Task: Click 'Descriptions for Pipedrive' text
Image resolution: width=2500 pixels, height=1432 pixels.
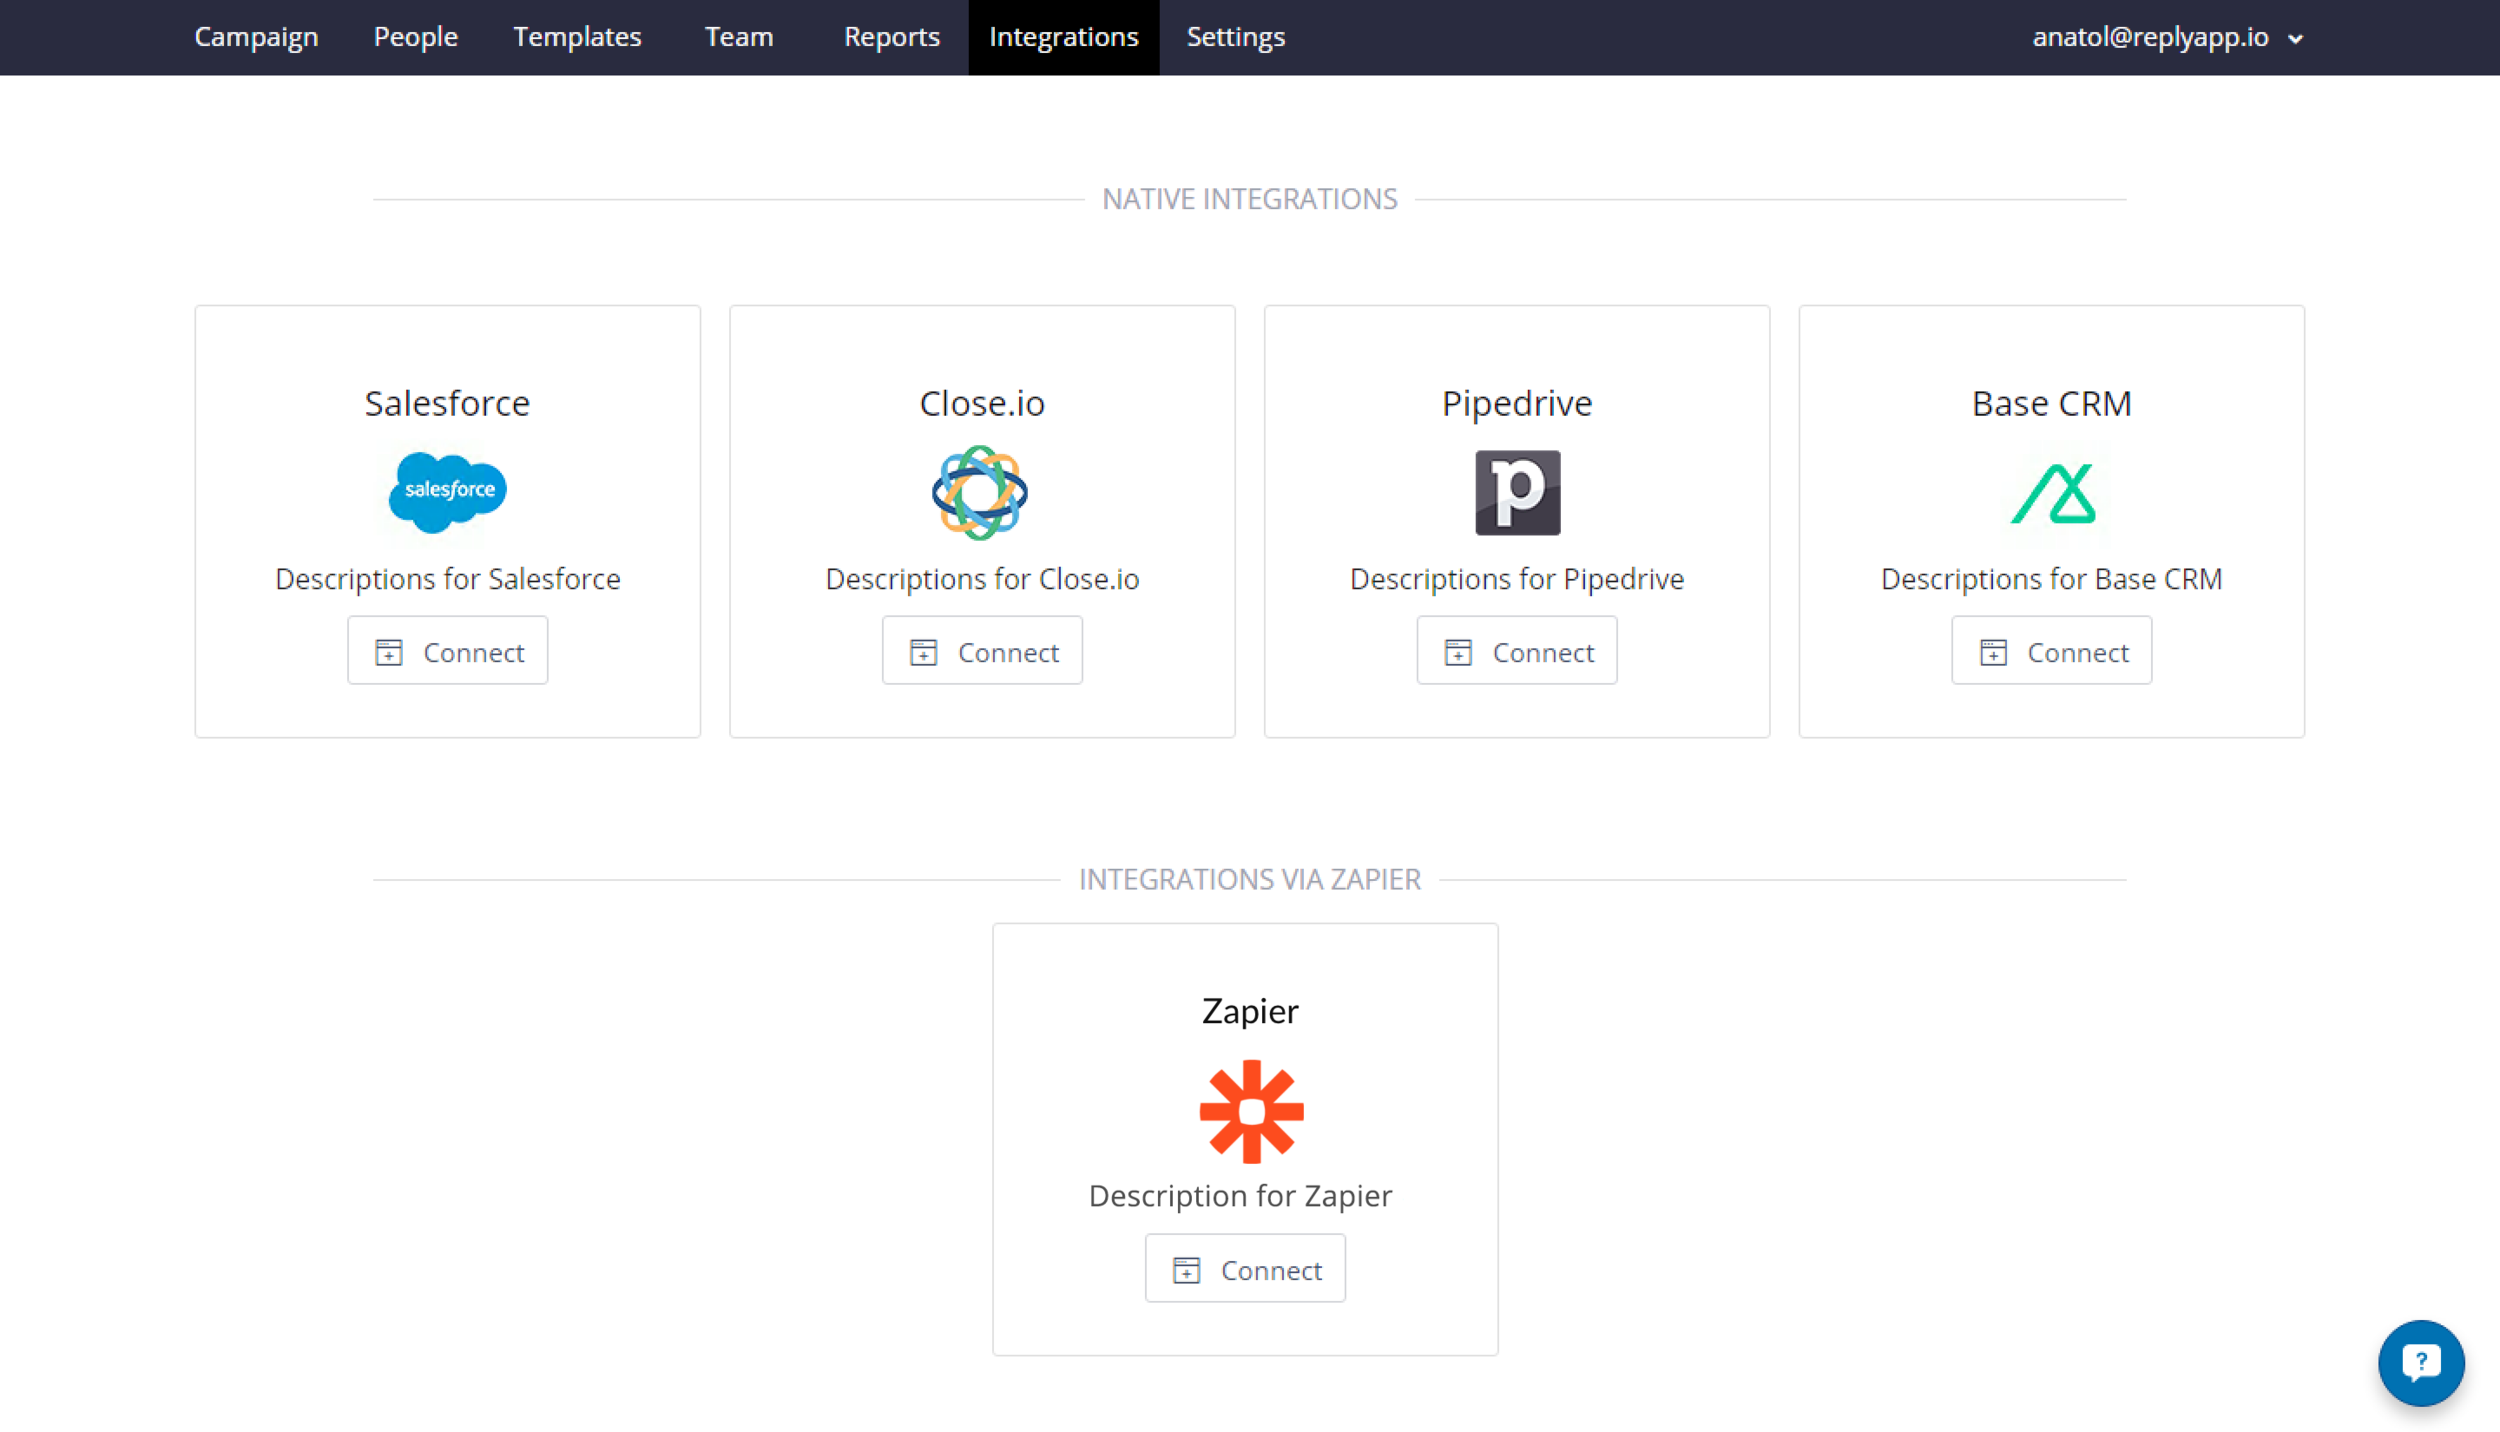Action: point(1517,579)
